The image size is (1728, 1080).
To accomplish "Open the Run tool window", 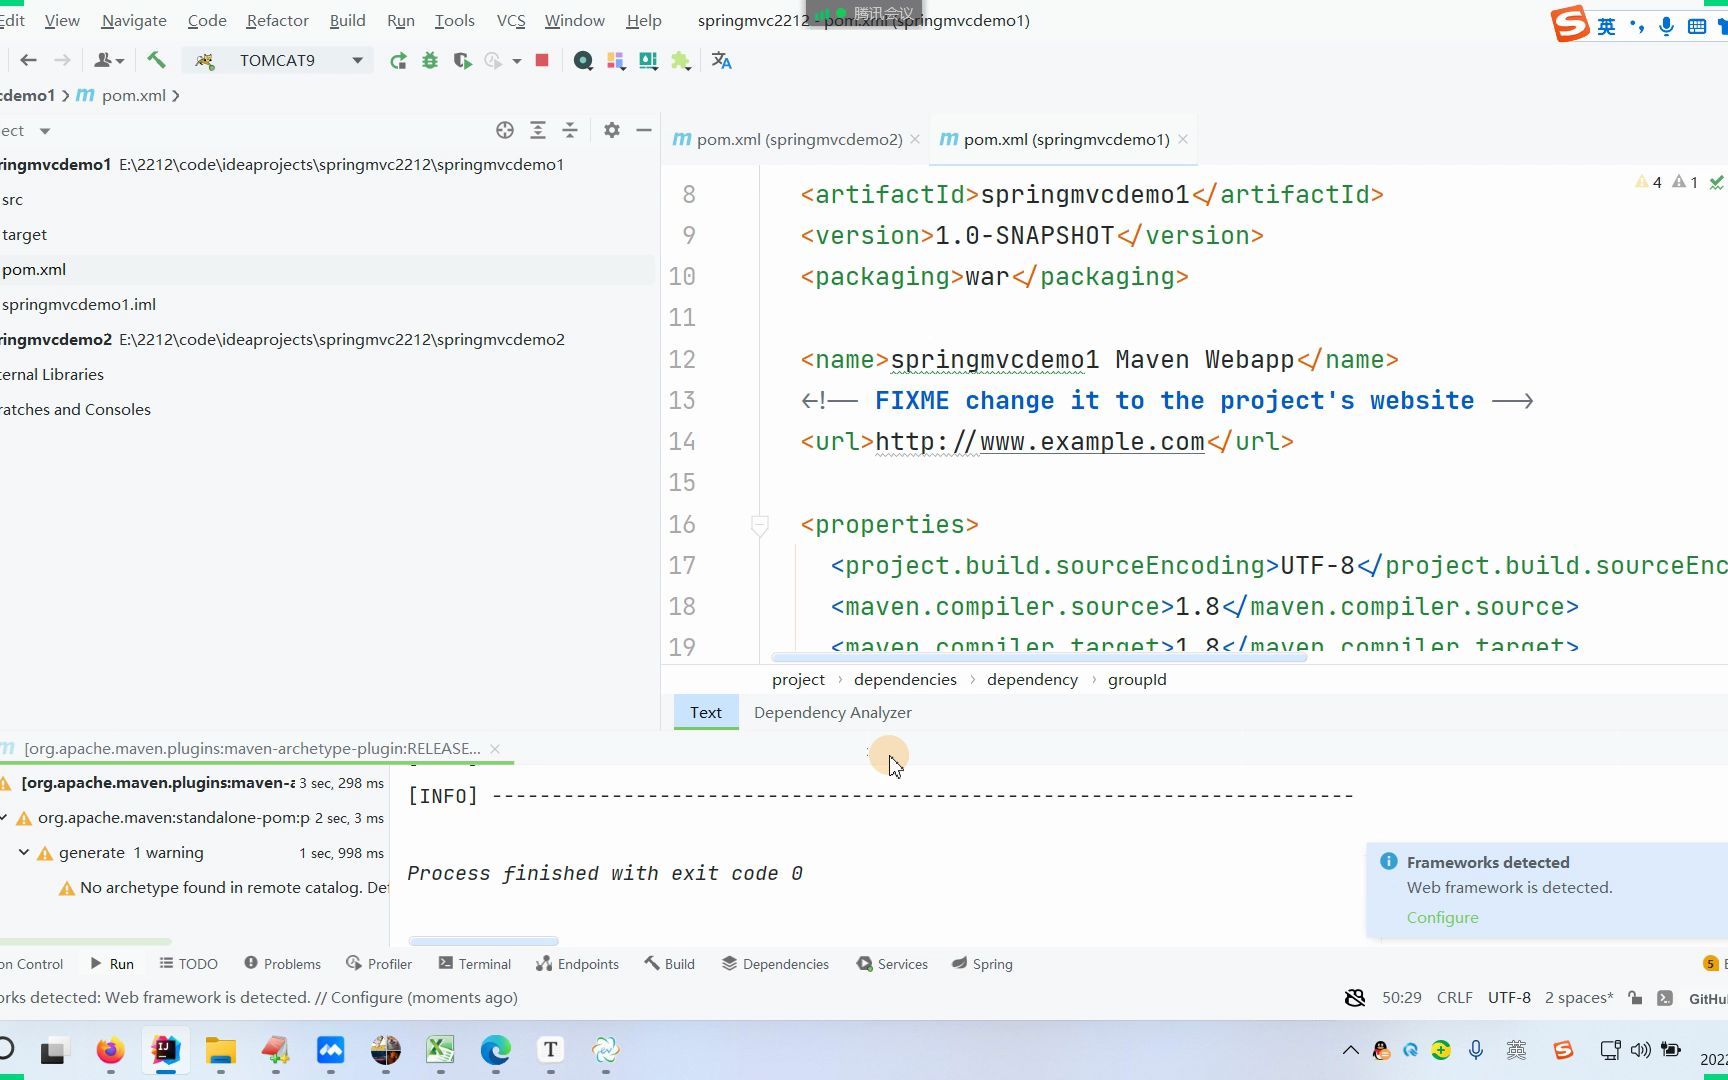I will pyautogui.click(x=112, y=964).
